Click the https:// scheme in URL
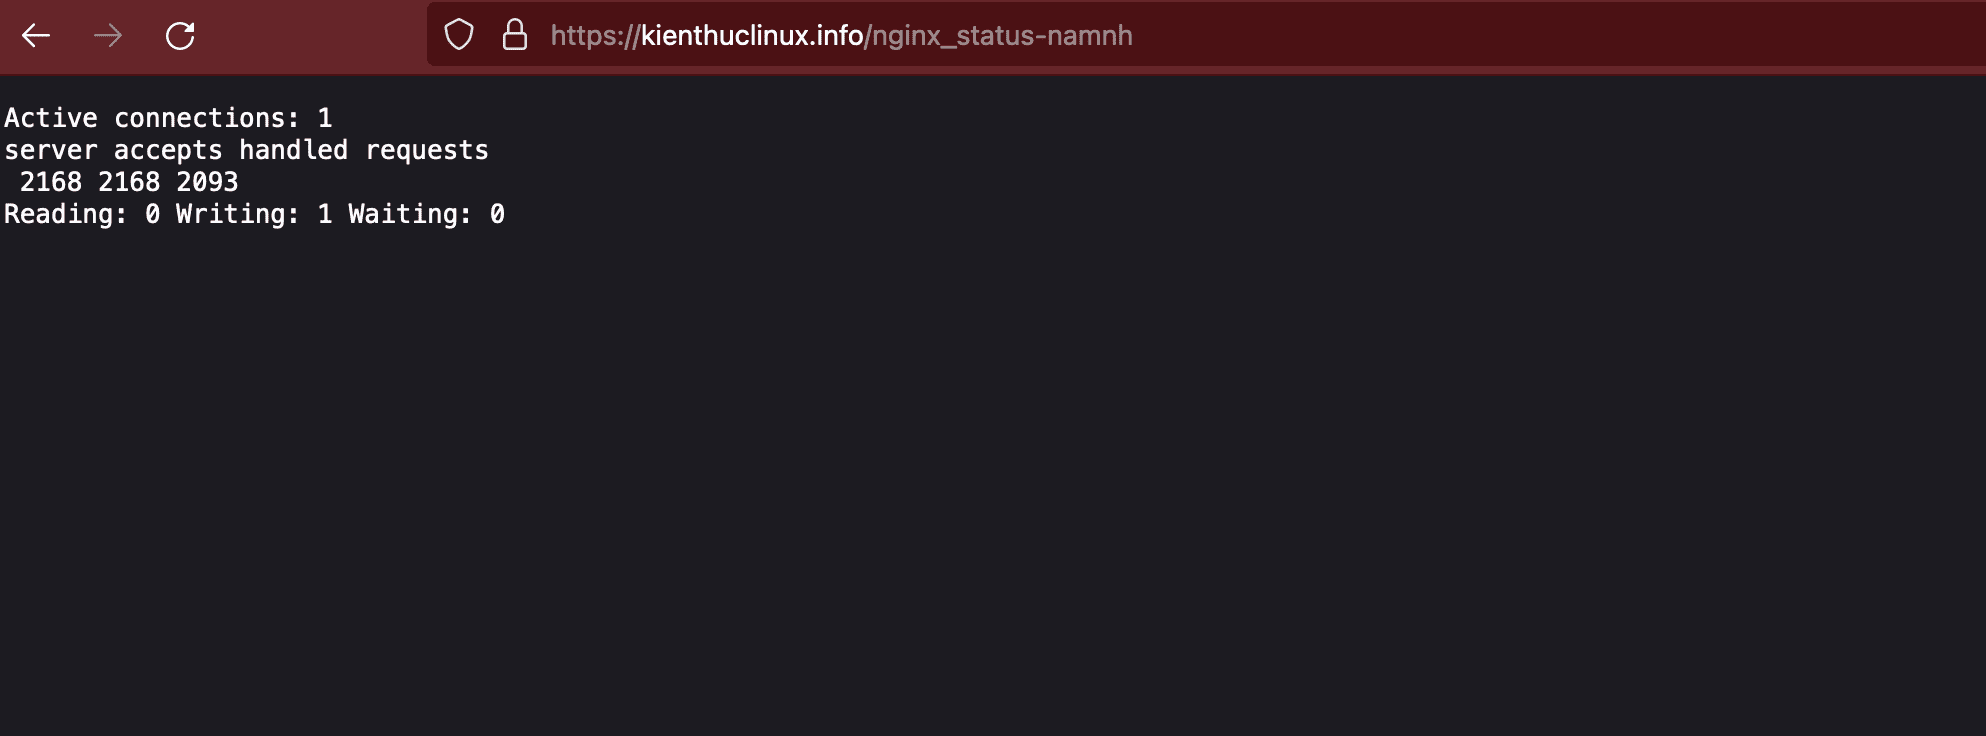 [x=595, y=37]
